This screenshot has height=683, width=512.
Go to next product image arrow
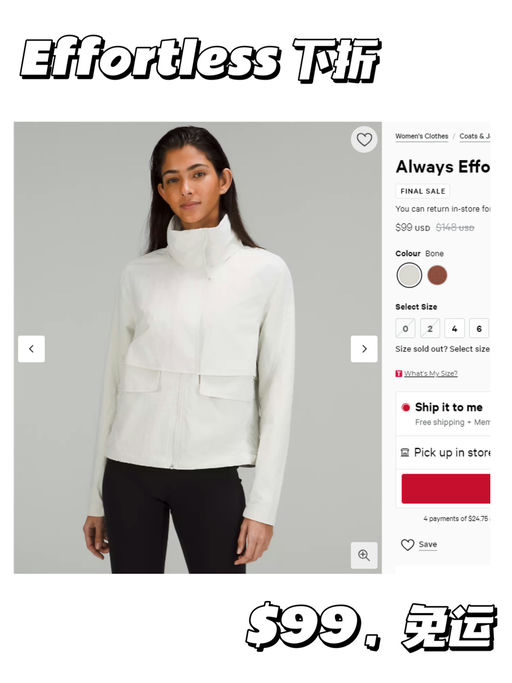(364, 348)
